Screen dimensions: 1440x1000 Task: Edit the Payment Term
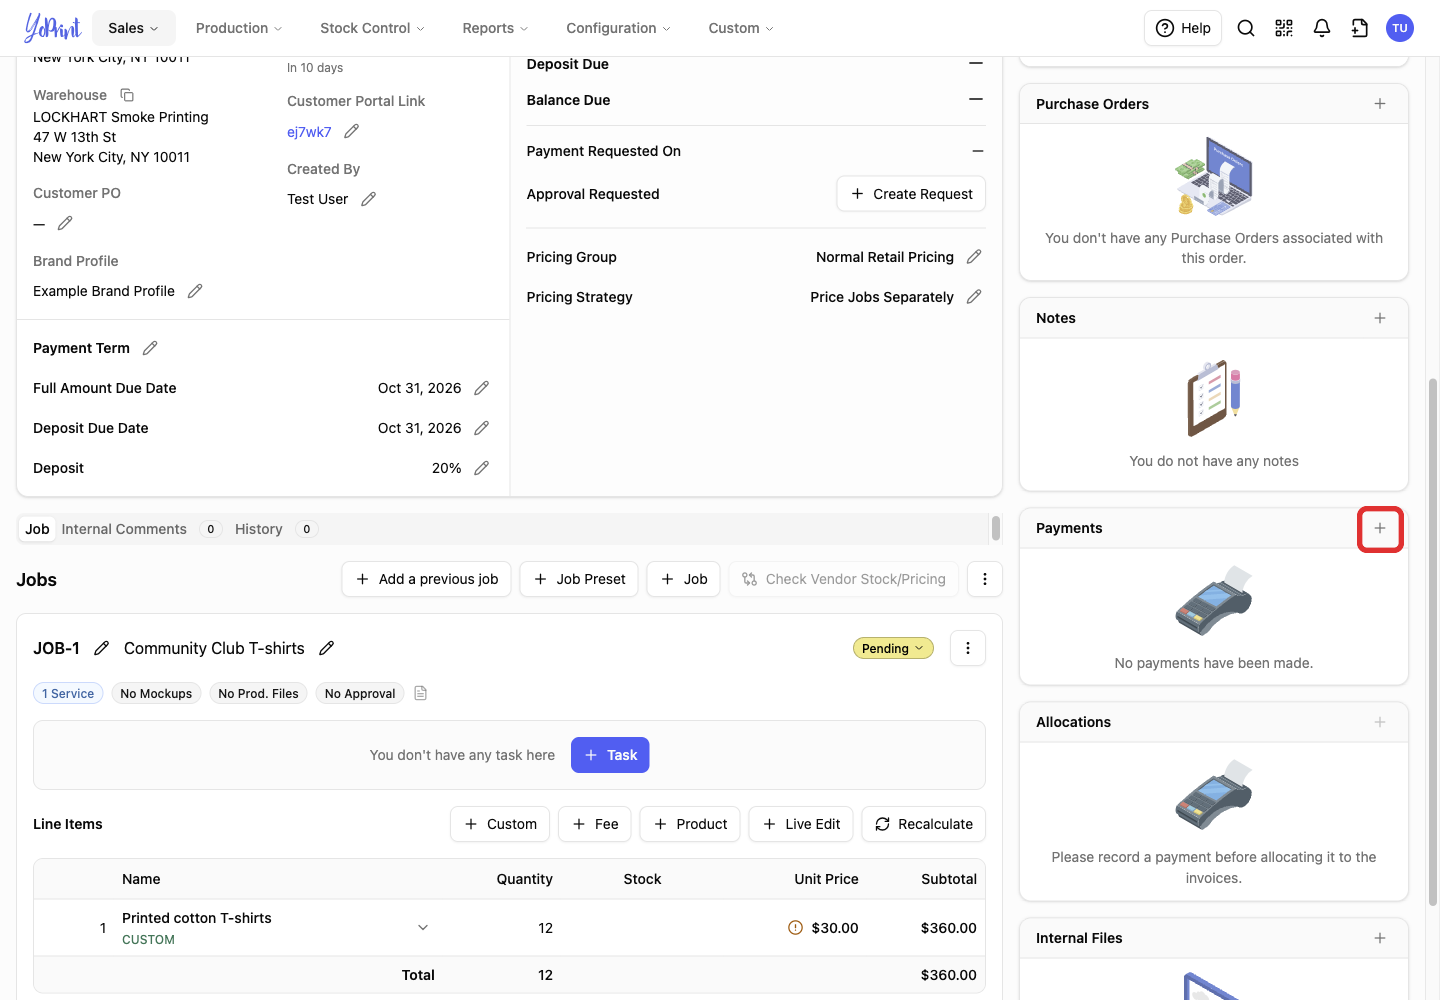(150, 348)
